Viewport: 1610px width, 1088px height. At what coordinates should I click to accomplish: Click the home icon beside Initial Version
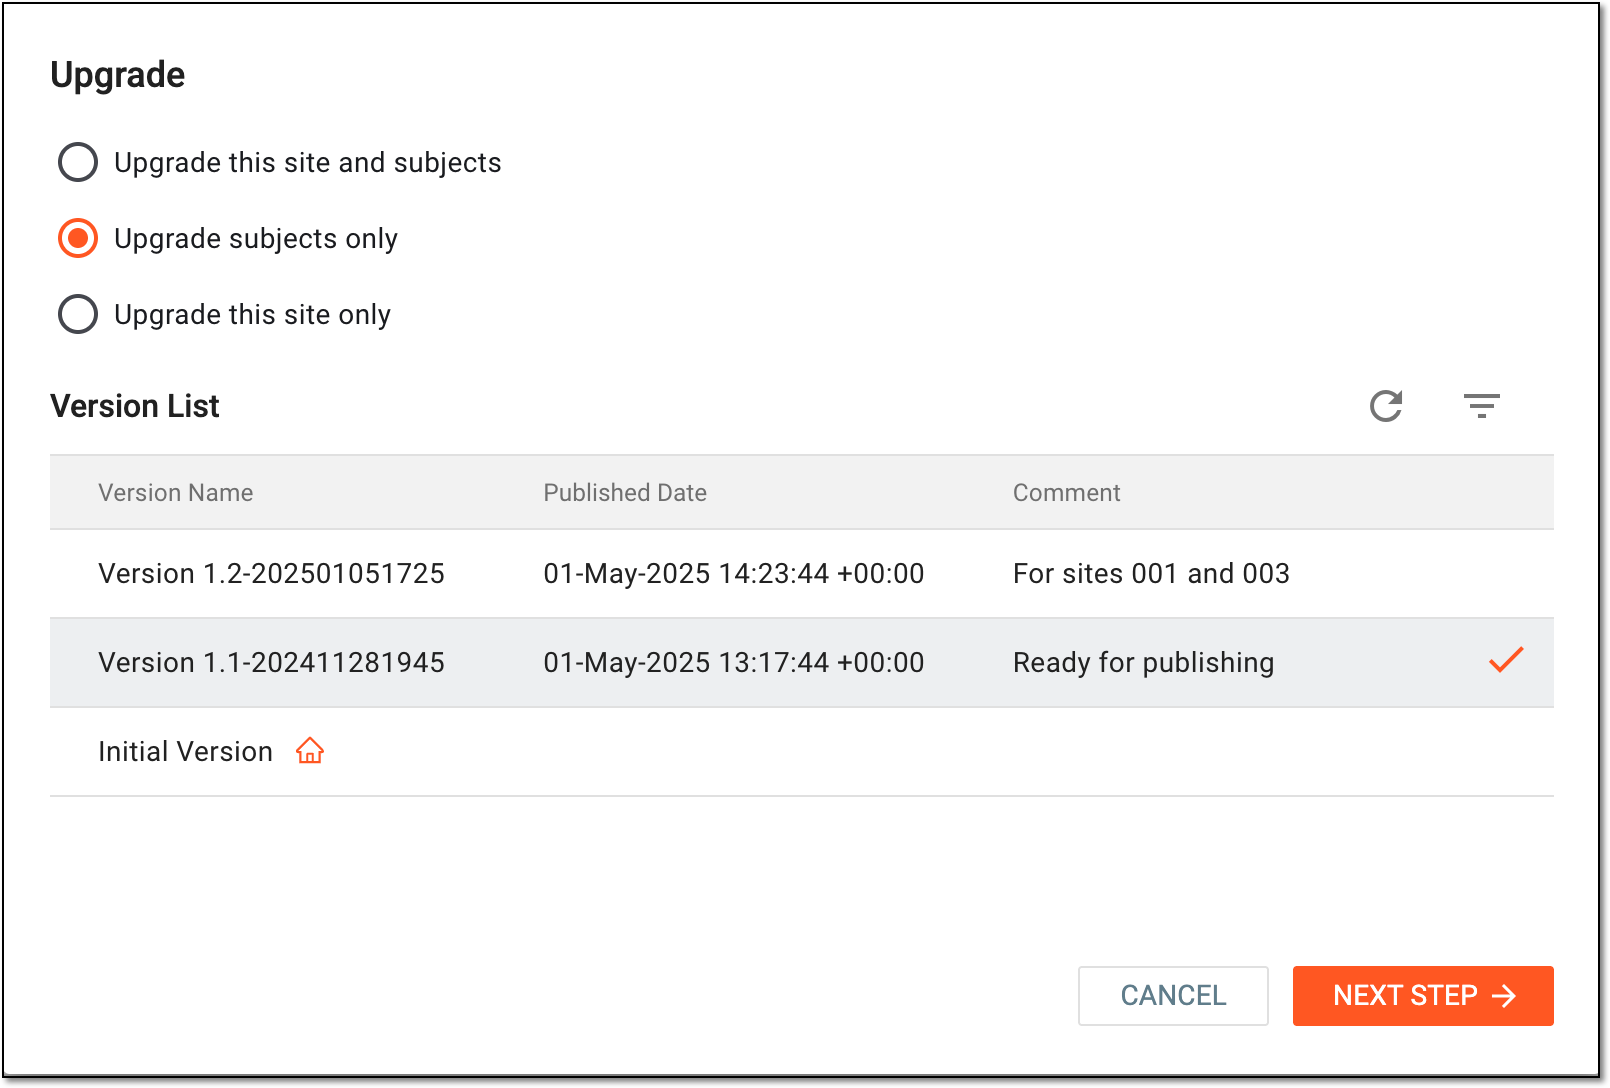(x=310, y=751)
